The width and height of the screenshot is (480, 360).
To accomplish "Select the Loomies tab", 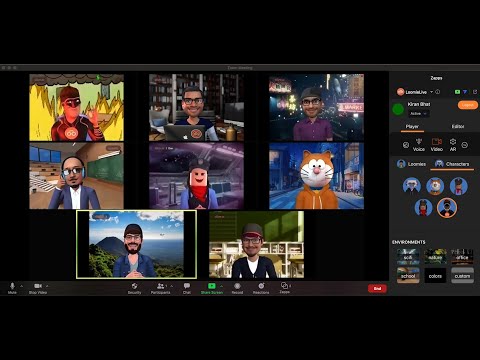I will pyautogui.click(x=411, y=164).
